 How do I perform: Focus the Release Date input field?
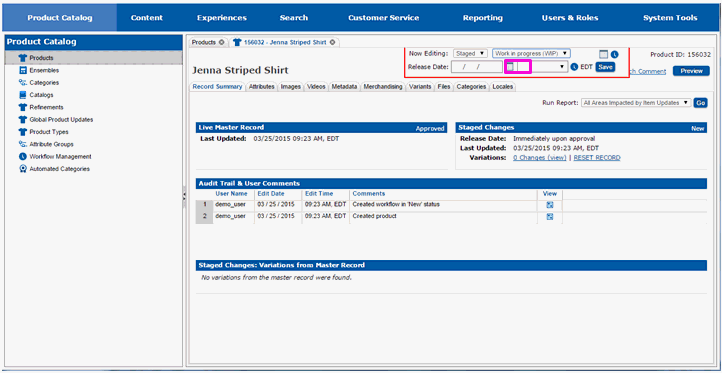(477, 67)
